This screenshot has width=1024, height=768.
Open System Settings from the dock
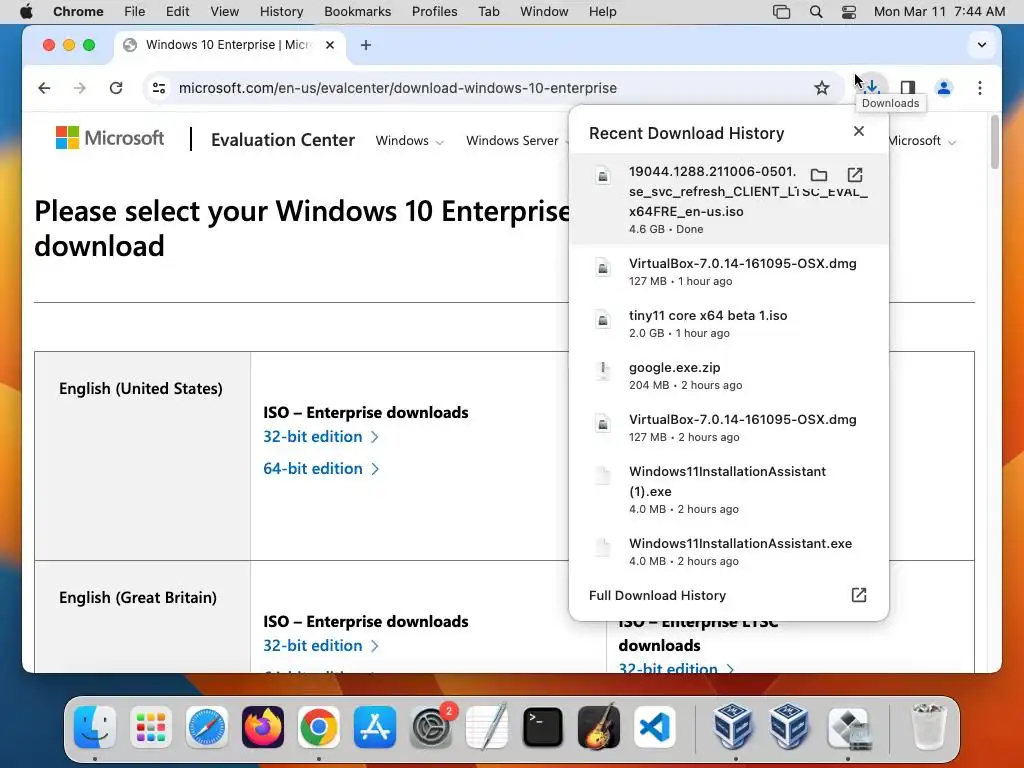click(431, 727)
